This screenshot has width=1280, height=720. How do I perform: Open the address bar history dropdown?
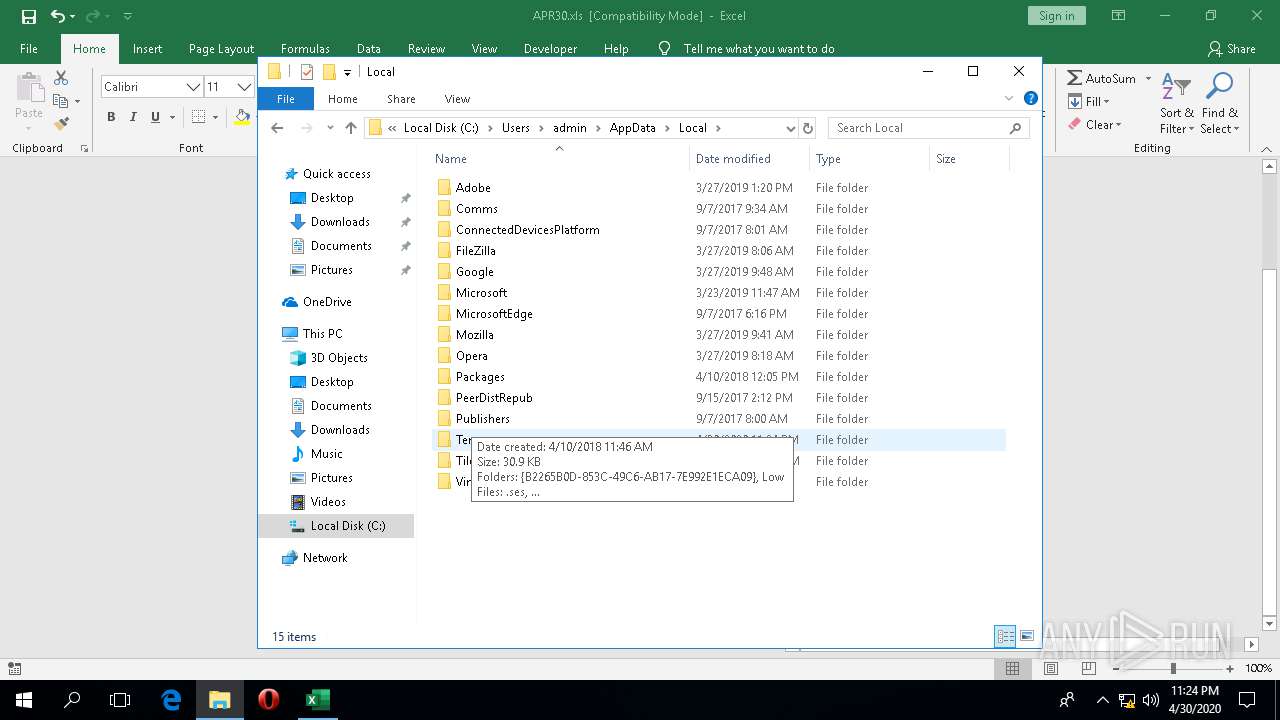(x=790, y=128)
